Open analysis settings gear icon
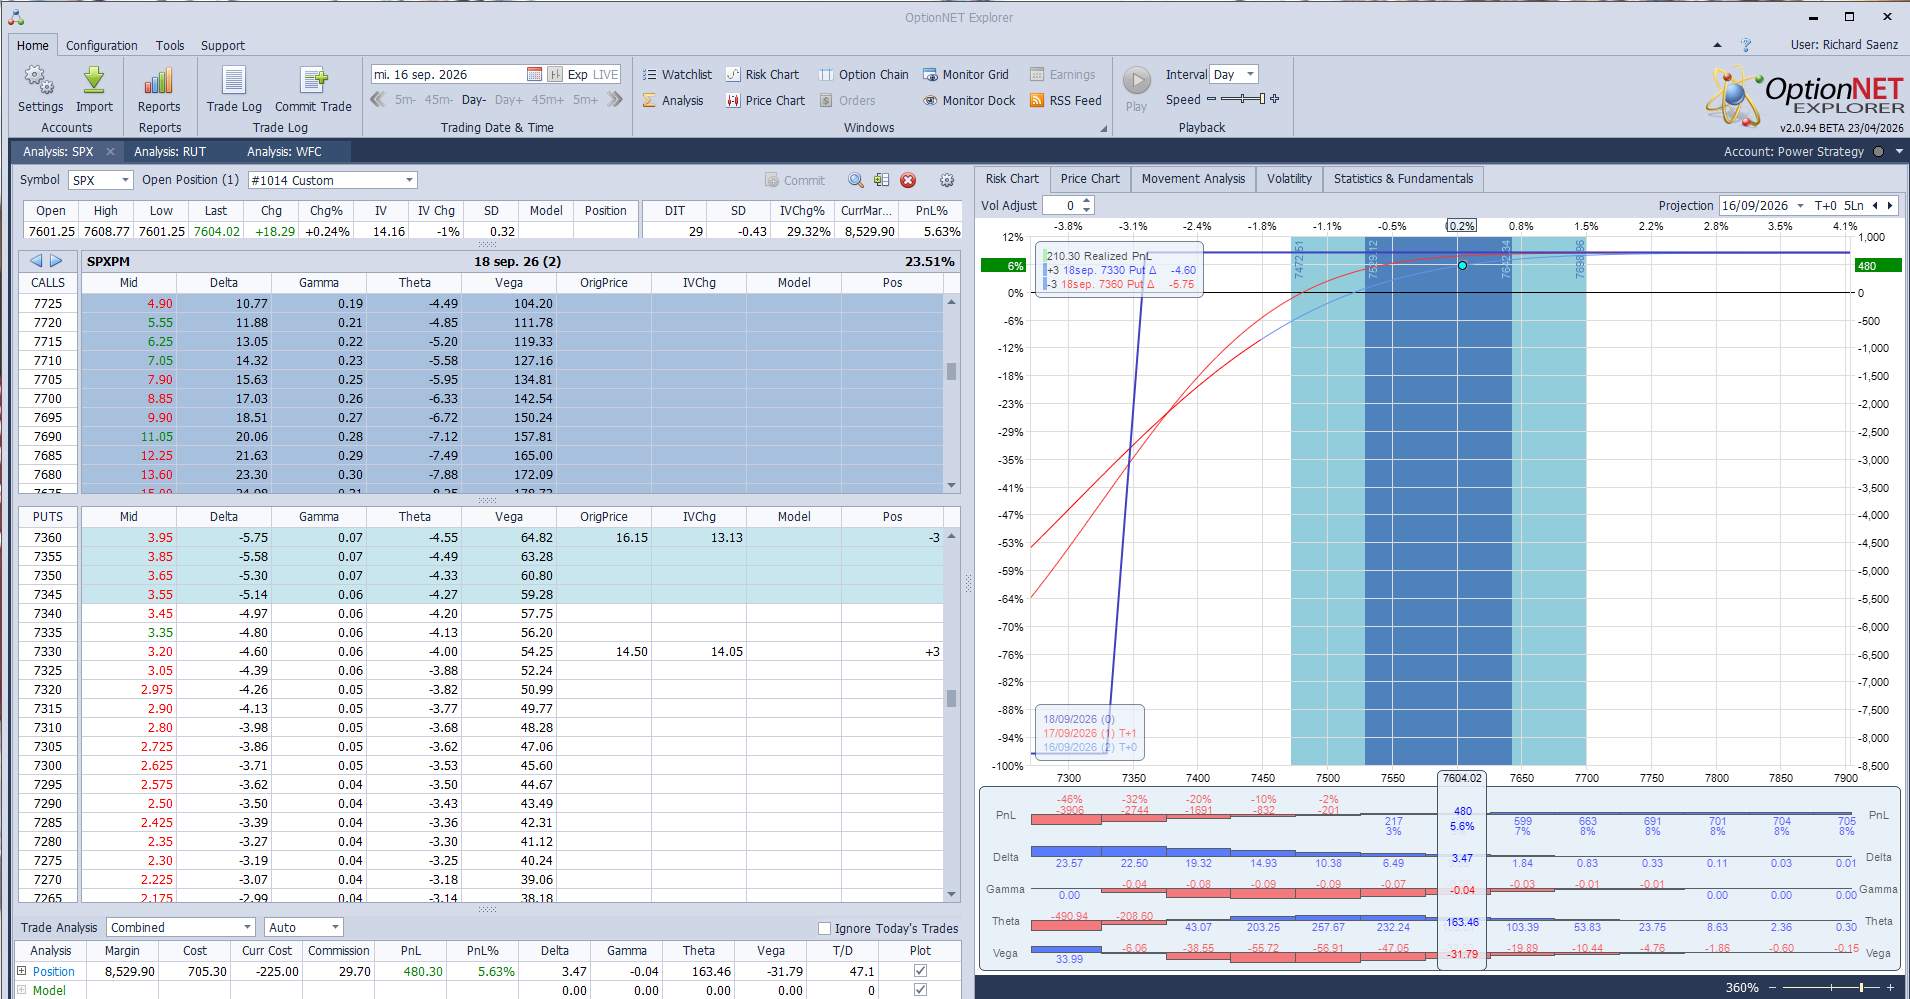This screenshot has width=1910, height=999. pos(947,180)
